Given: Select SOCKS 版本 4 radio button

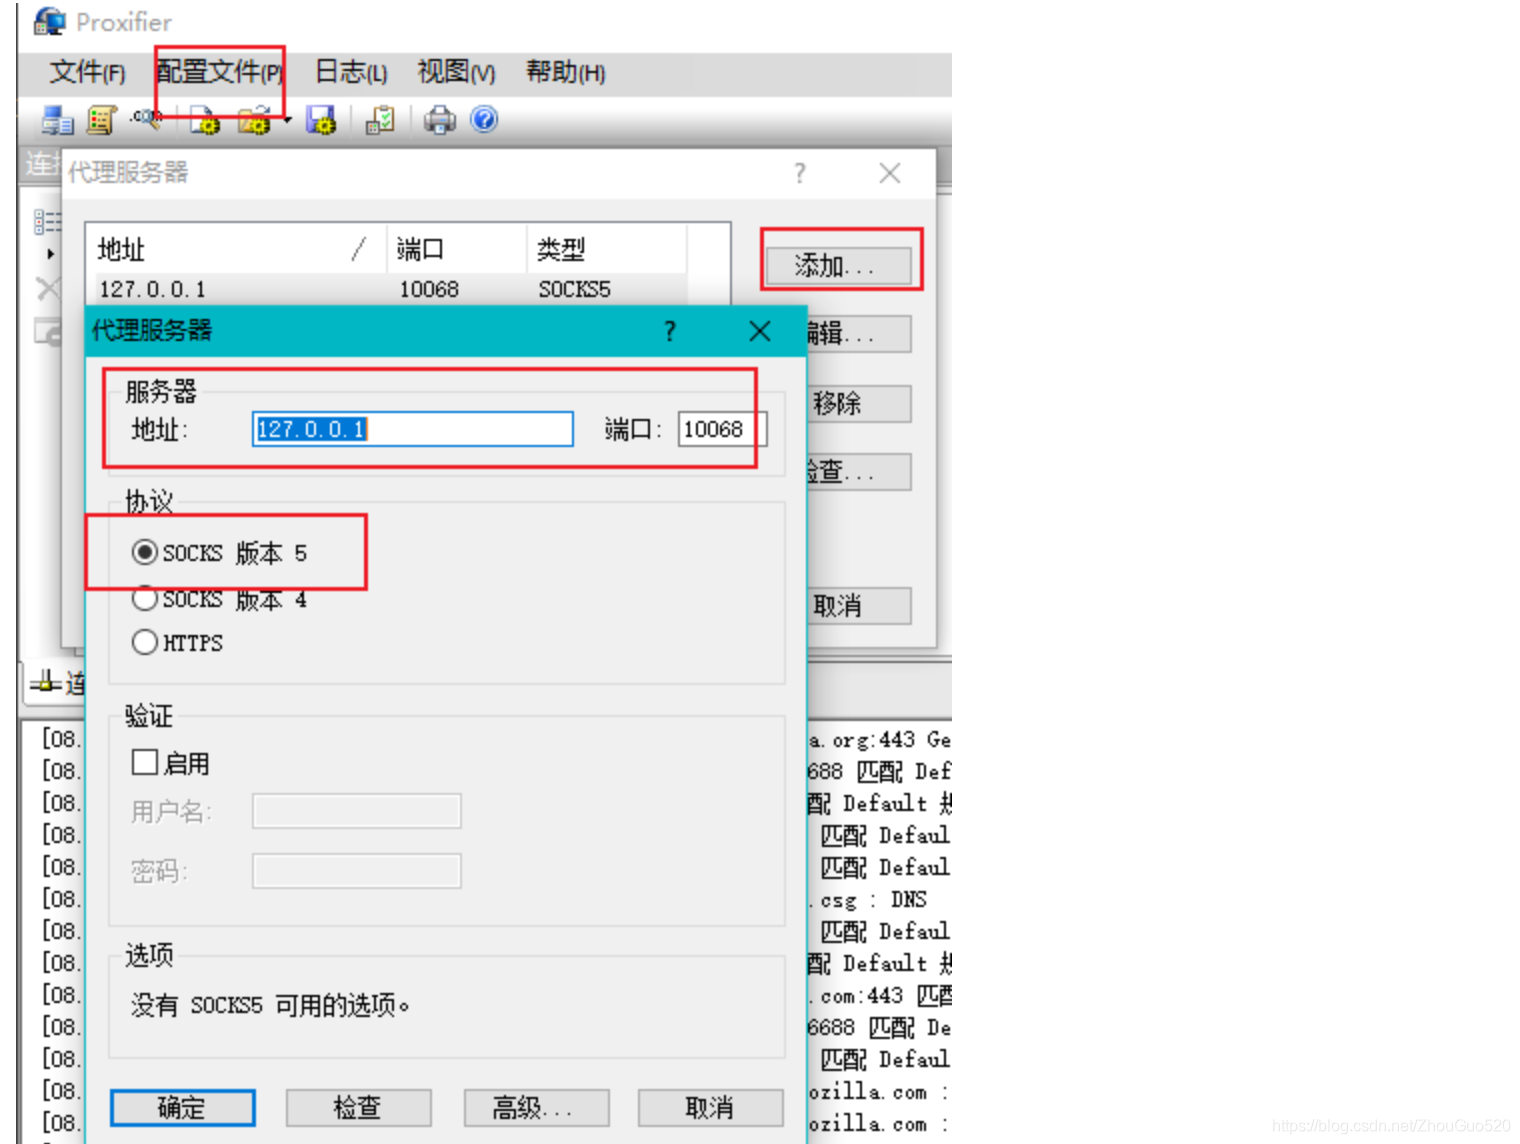Looking at the screenshot, I should pos(145,599).
